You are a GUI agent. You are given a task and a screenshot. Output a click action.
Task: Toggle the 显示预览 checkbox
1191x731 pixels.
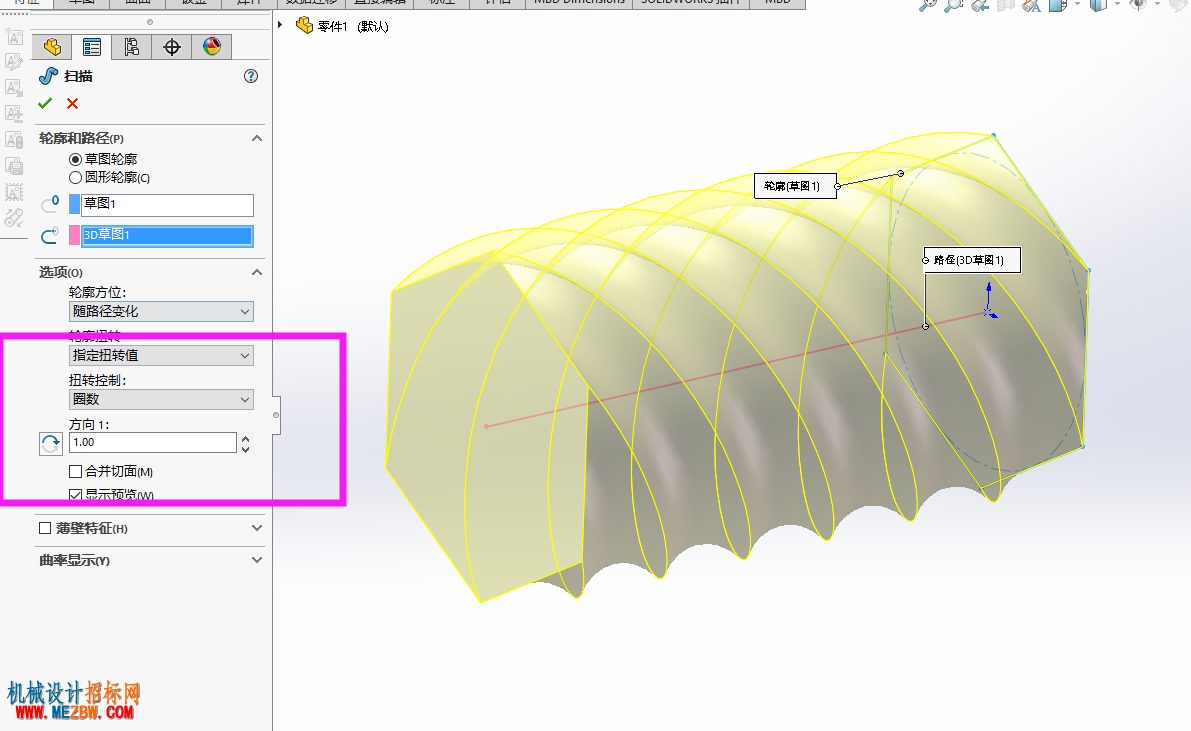click(x=75, y=495)
